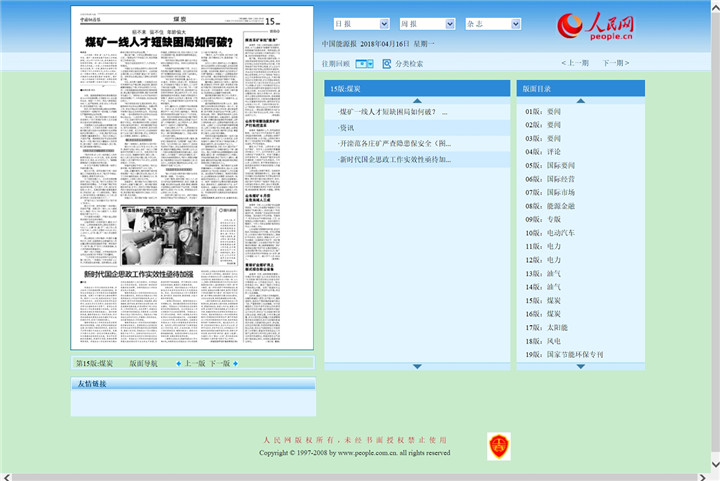Click up arrow in 版面目录 panel
Screen dimensions: 720x481
581,100
